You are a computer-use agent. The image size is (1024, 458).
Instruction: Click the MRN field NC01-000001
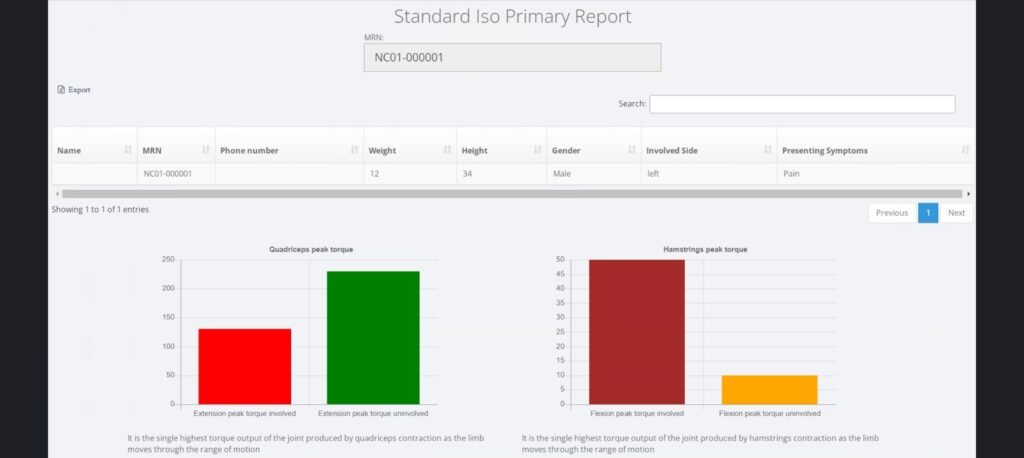pos(512,57)
